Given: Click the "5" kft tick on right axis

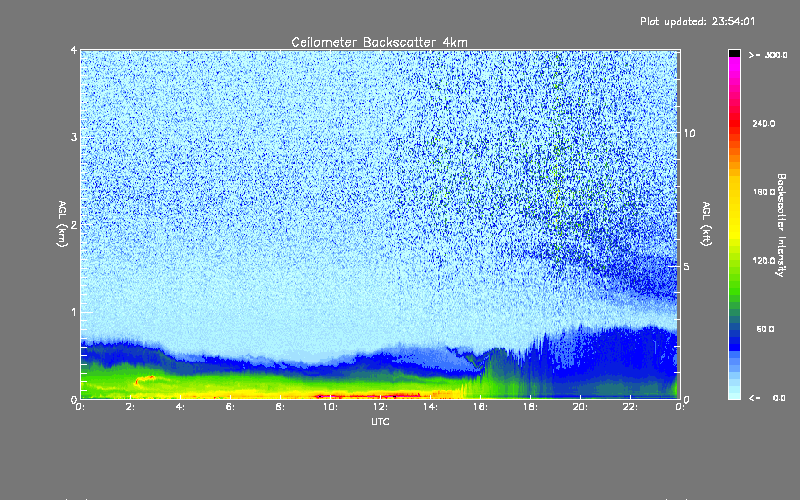Looking at the screenshot, I should (687, 266).
